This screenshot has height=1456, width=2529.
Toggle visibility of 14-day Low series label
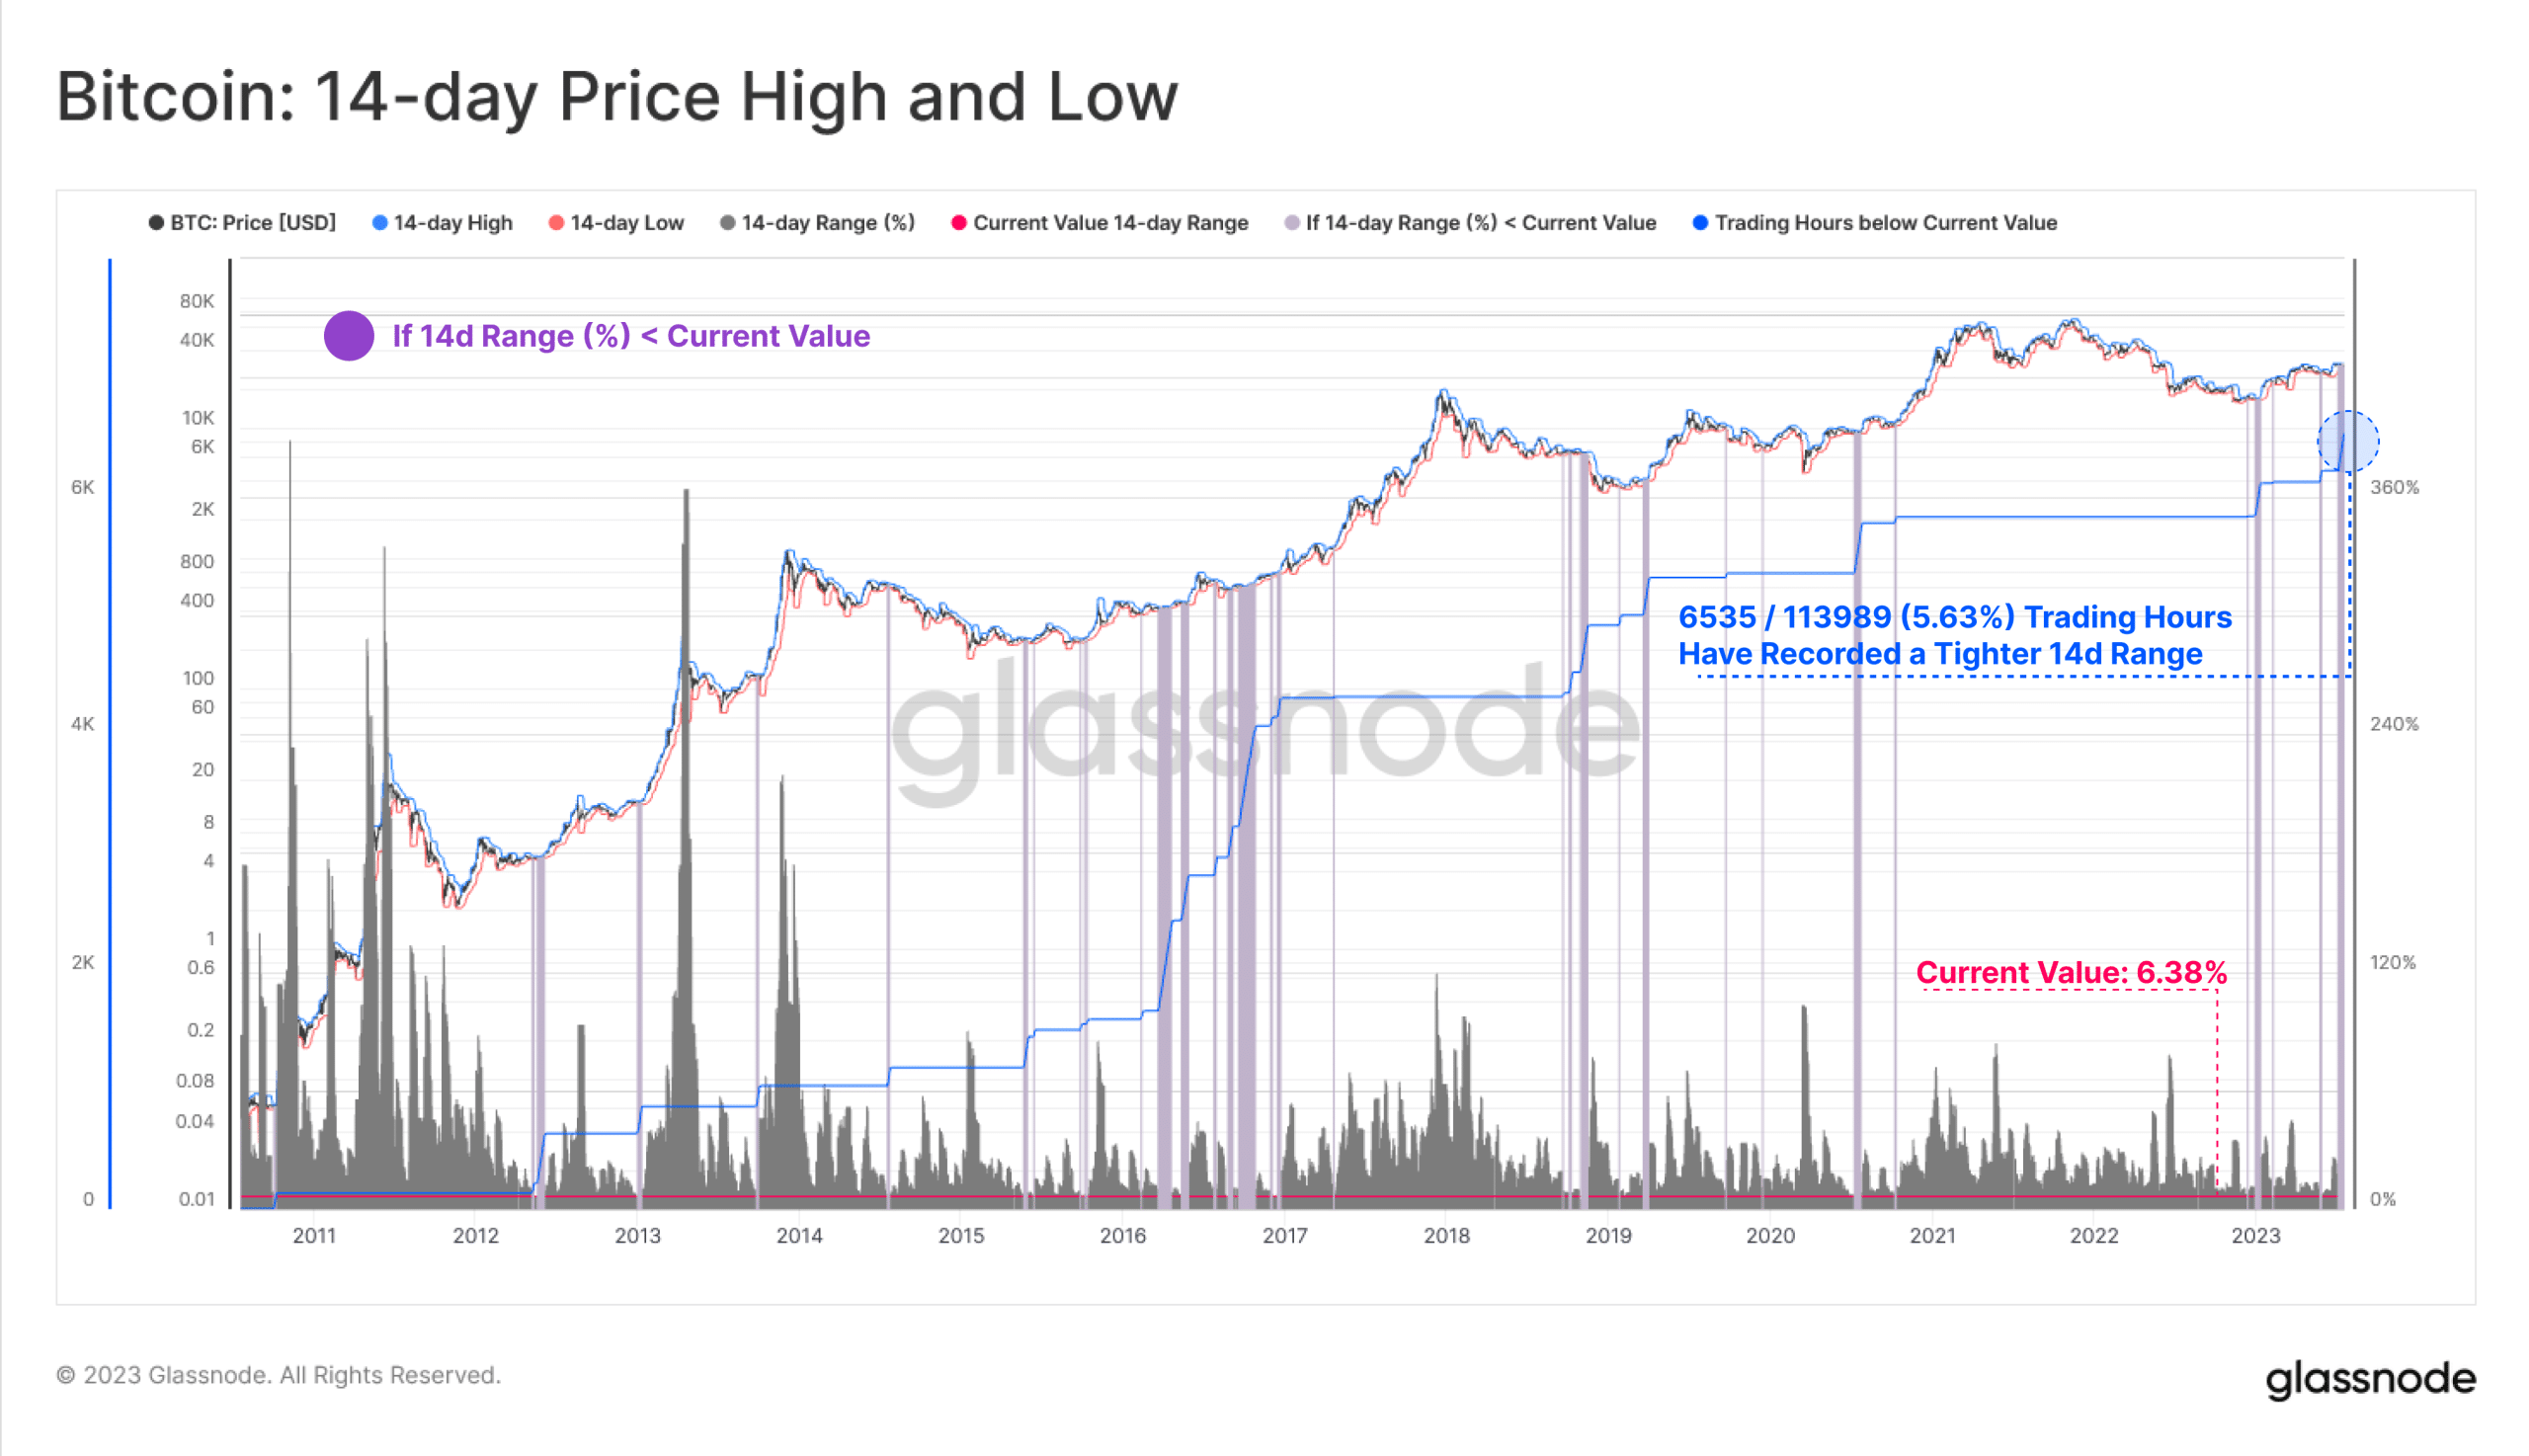click(x=627, y=222)
